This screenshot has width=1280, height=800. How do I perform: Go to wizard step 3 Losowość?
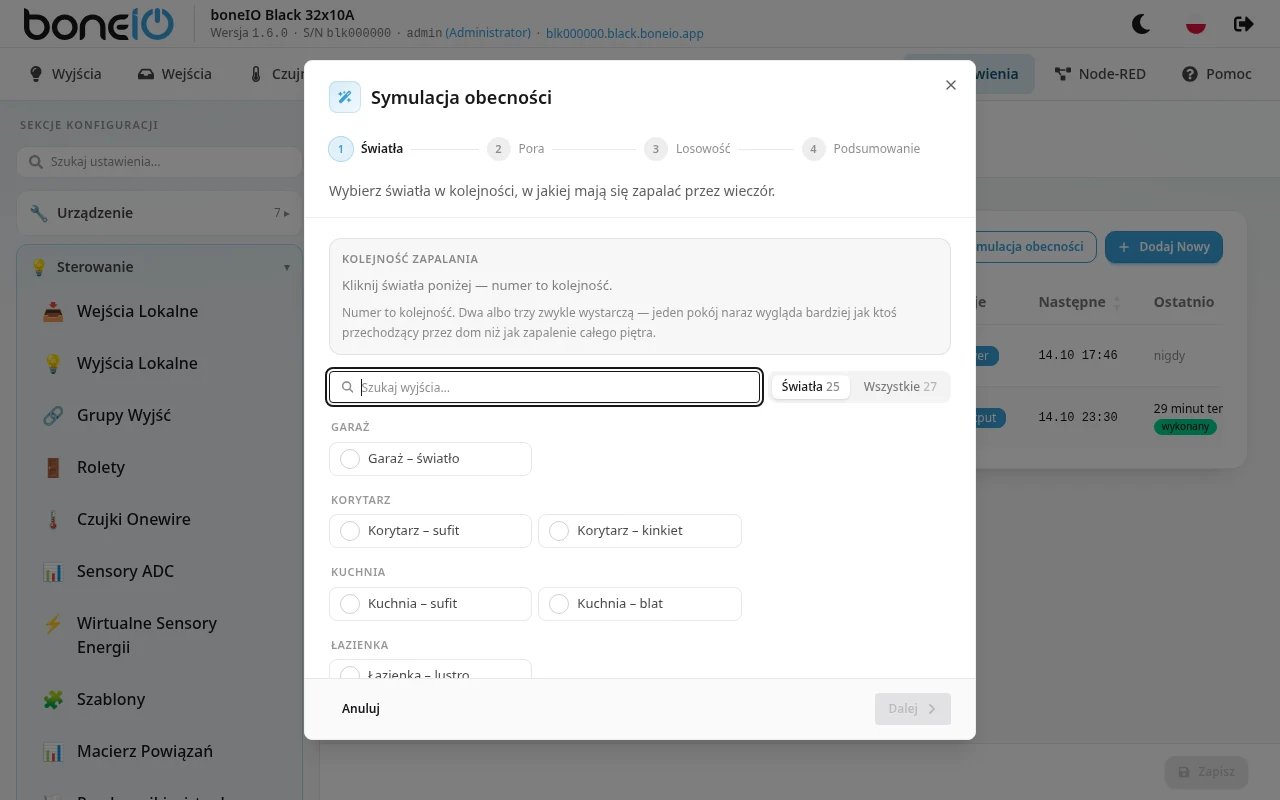pyautogui.click(x=688, y=149)
